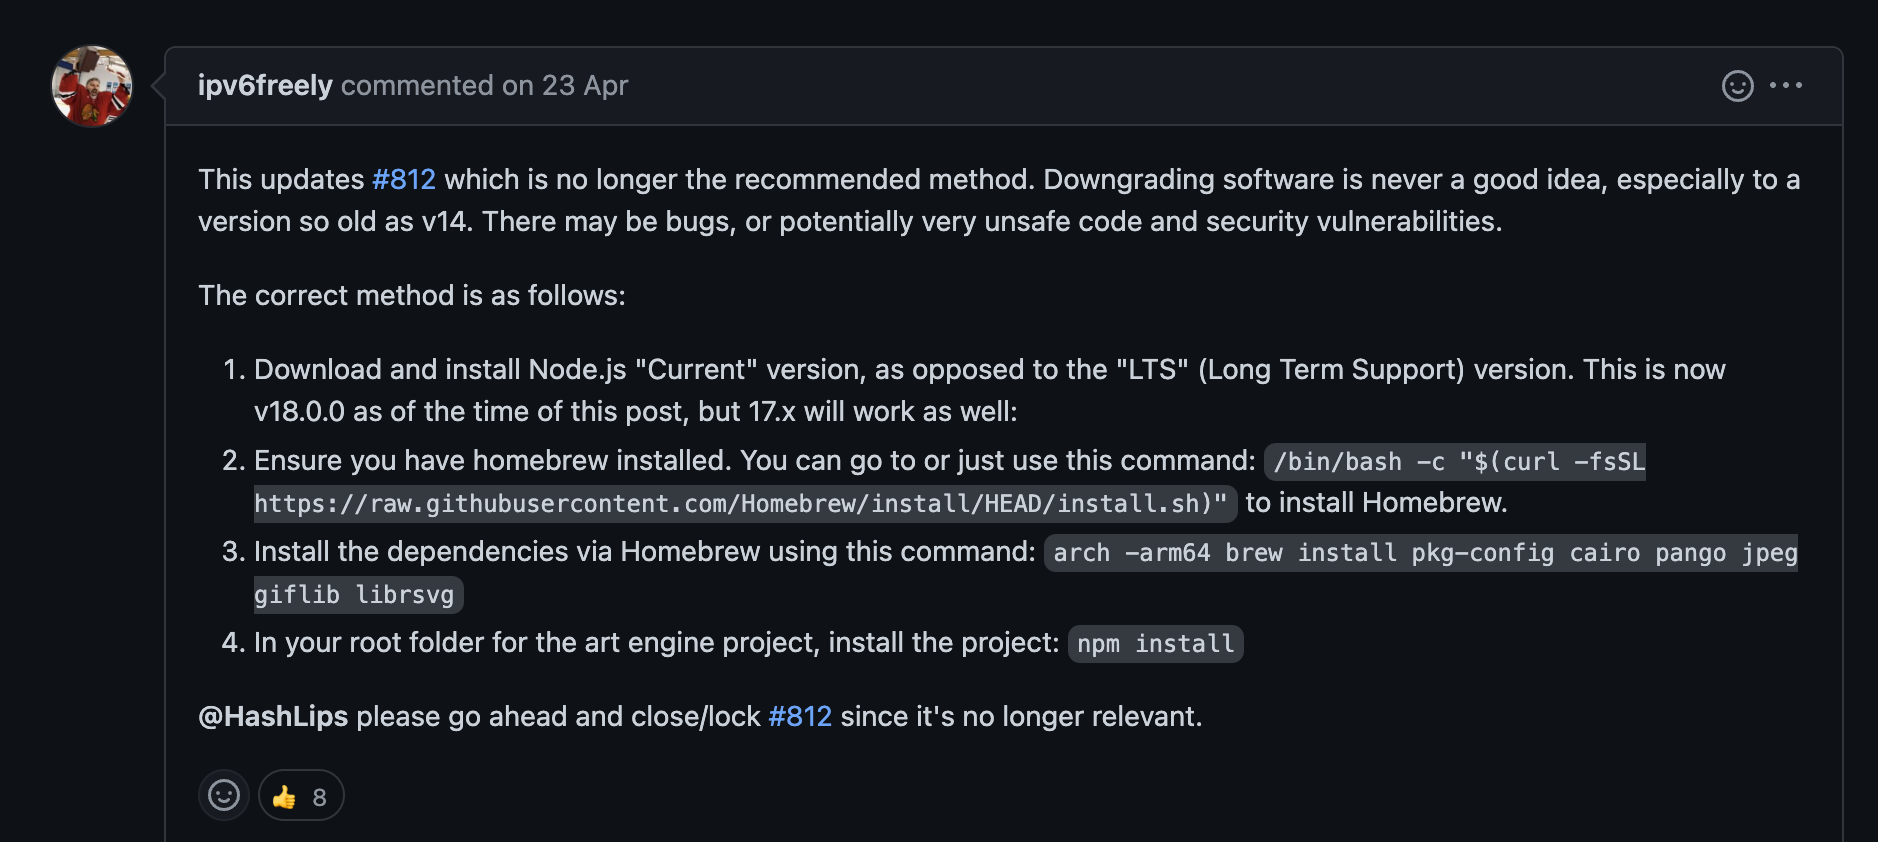The height and width of the screenshot is (842, 1878).
Task: Click the install.sh URL code segment
Action: tap(742, 503)
